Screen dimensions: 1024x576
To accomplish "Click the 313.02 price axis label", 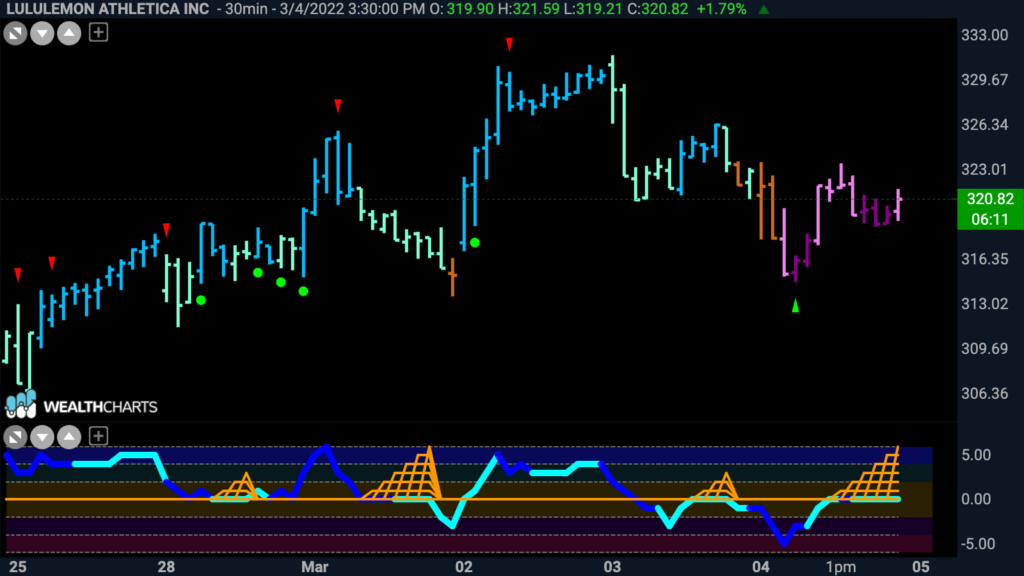I will point(984,304).
